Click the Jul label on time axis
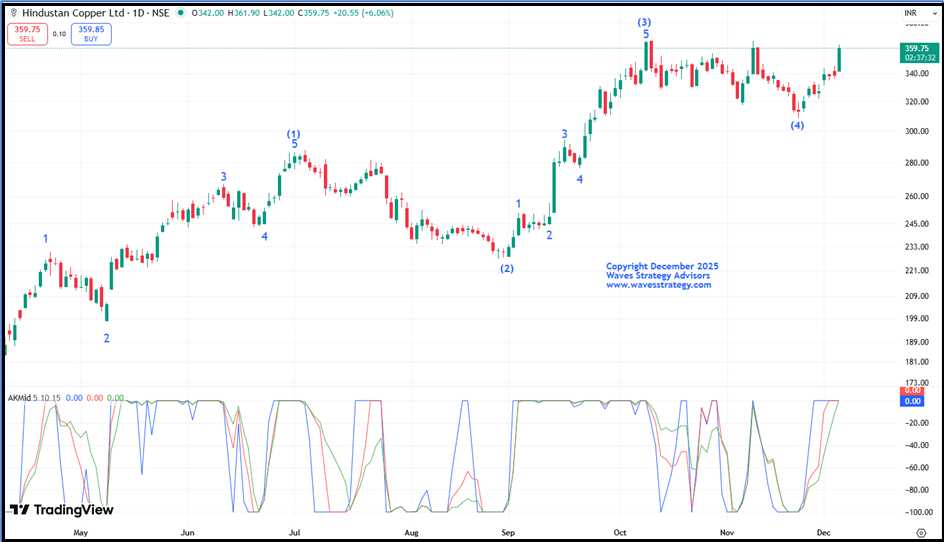This screenshot has width=944, height=542. pos(294,532)
